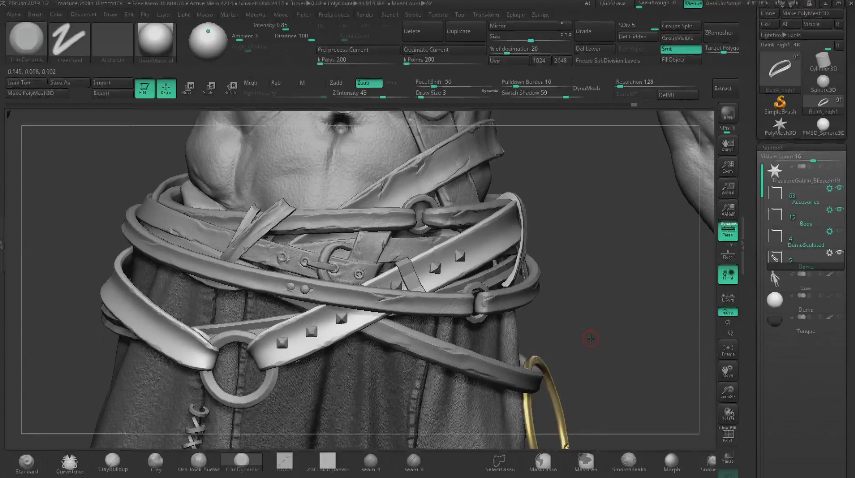Viewport: 855px width, 478px height.
Task: Click the Scroll canvas hand icon
Action: pyautogui.click(x=727, y=146)
